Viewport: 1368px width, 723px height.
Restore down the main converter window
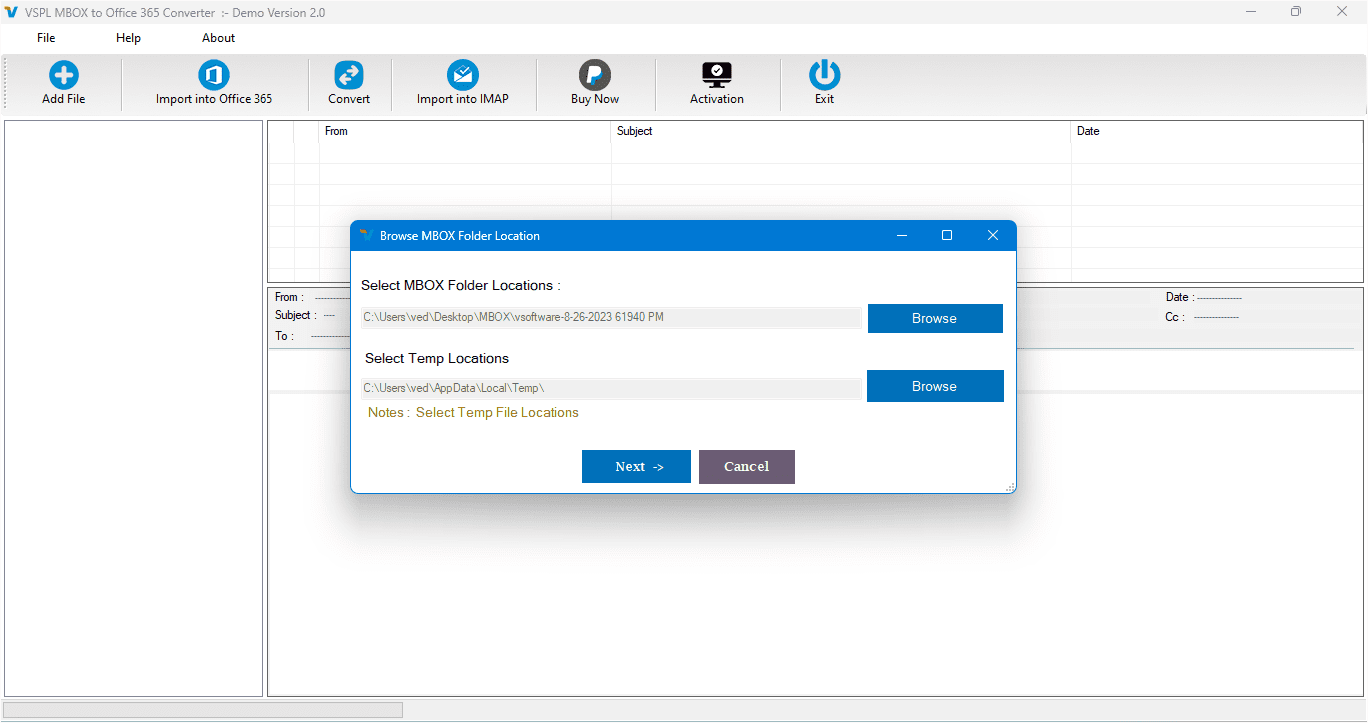tap(1296, 12)
